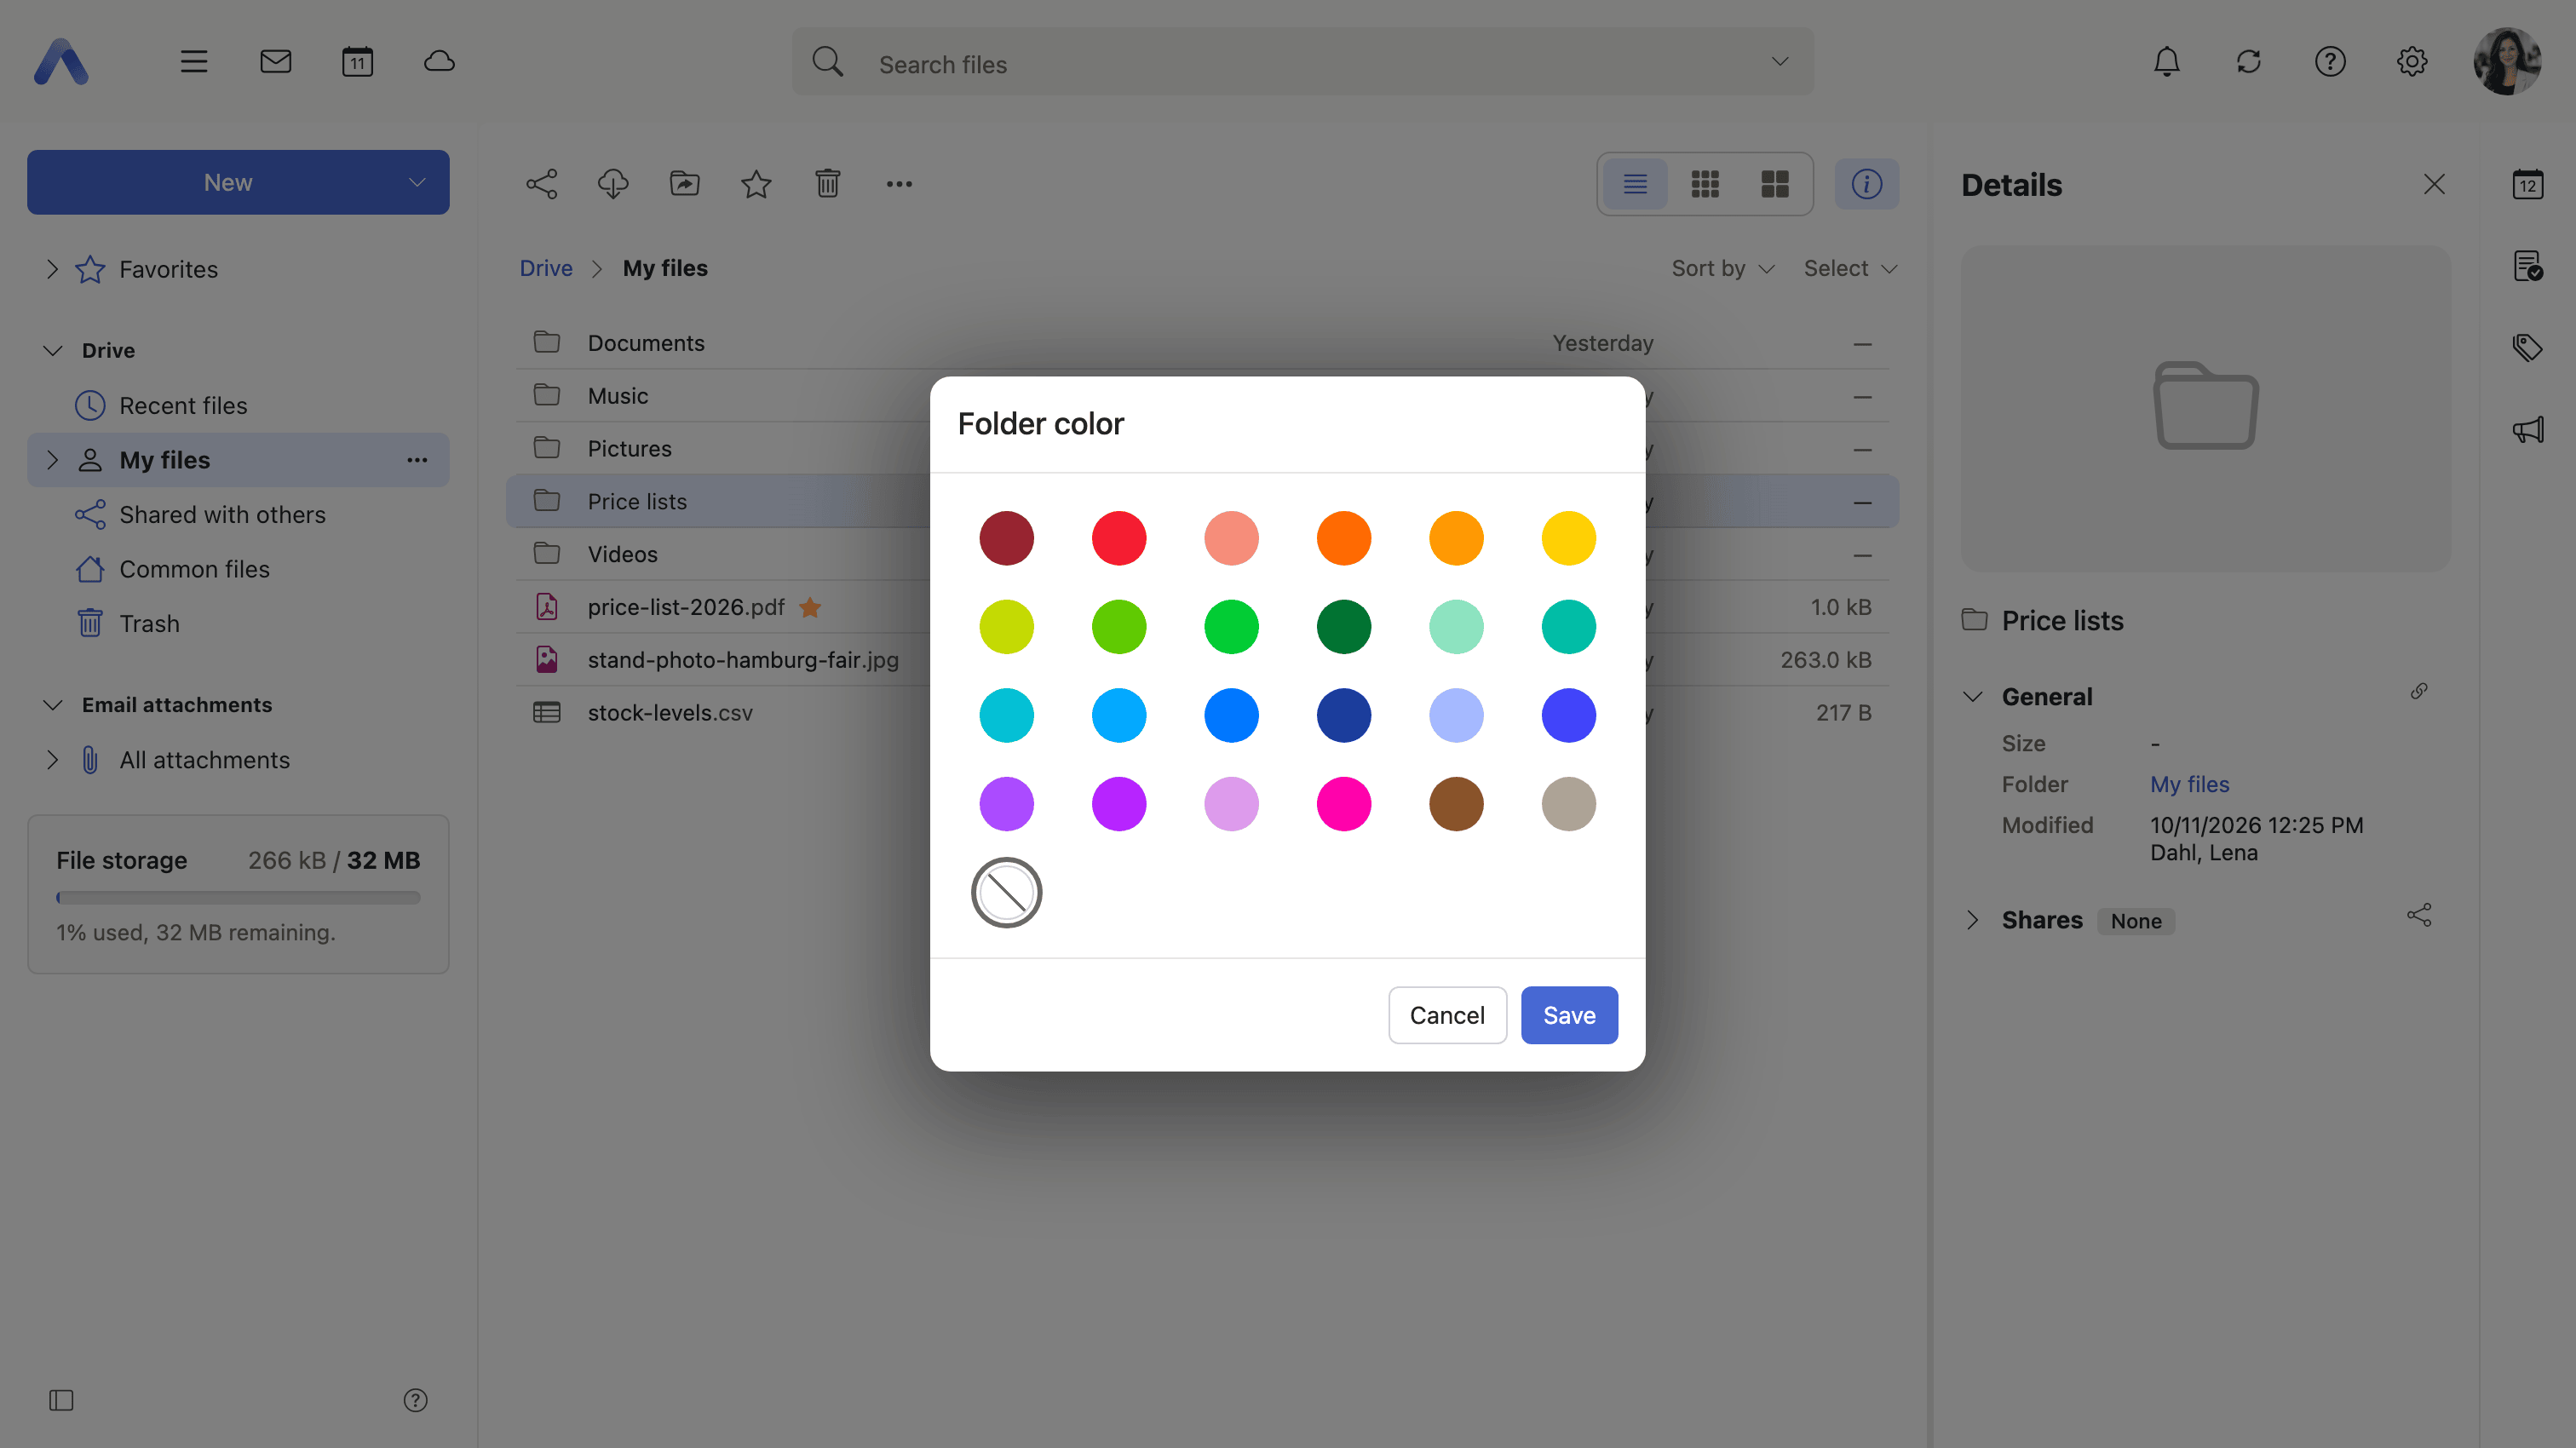Open Common files in sidebar
2576x1448 pixels.
coord(194,569)
